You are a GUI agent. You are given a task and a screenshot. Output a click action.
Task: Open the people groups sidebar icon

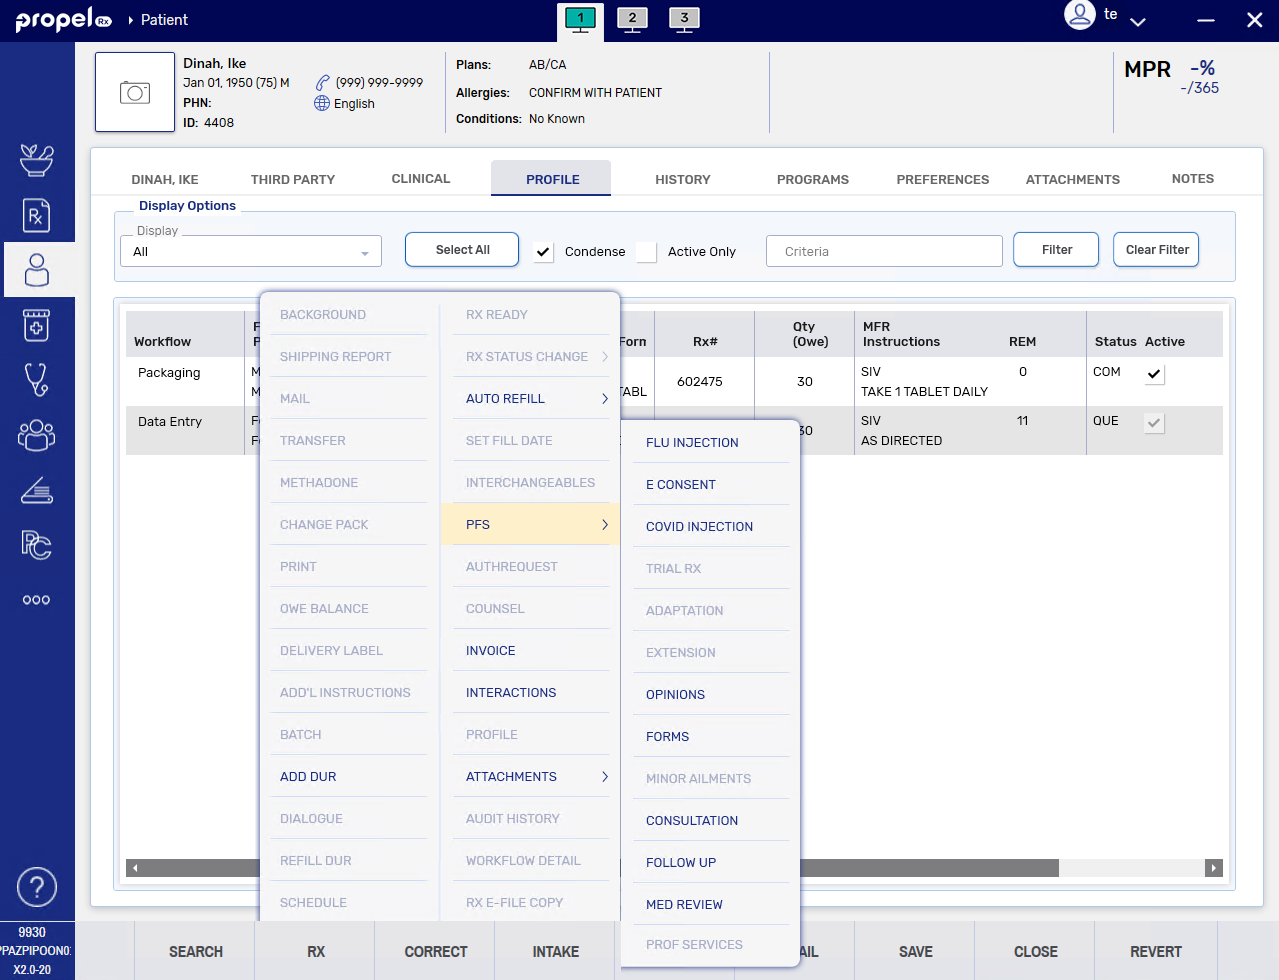[37, 435]
